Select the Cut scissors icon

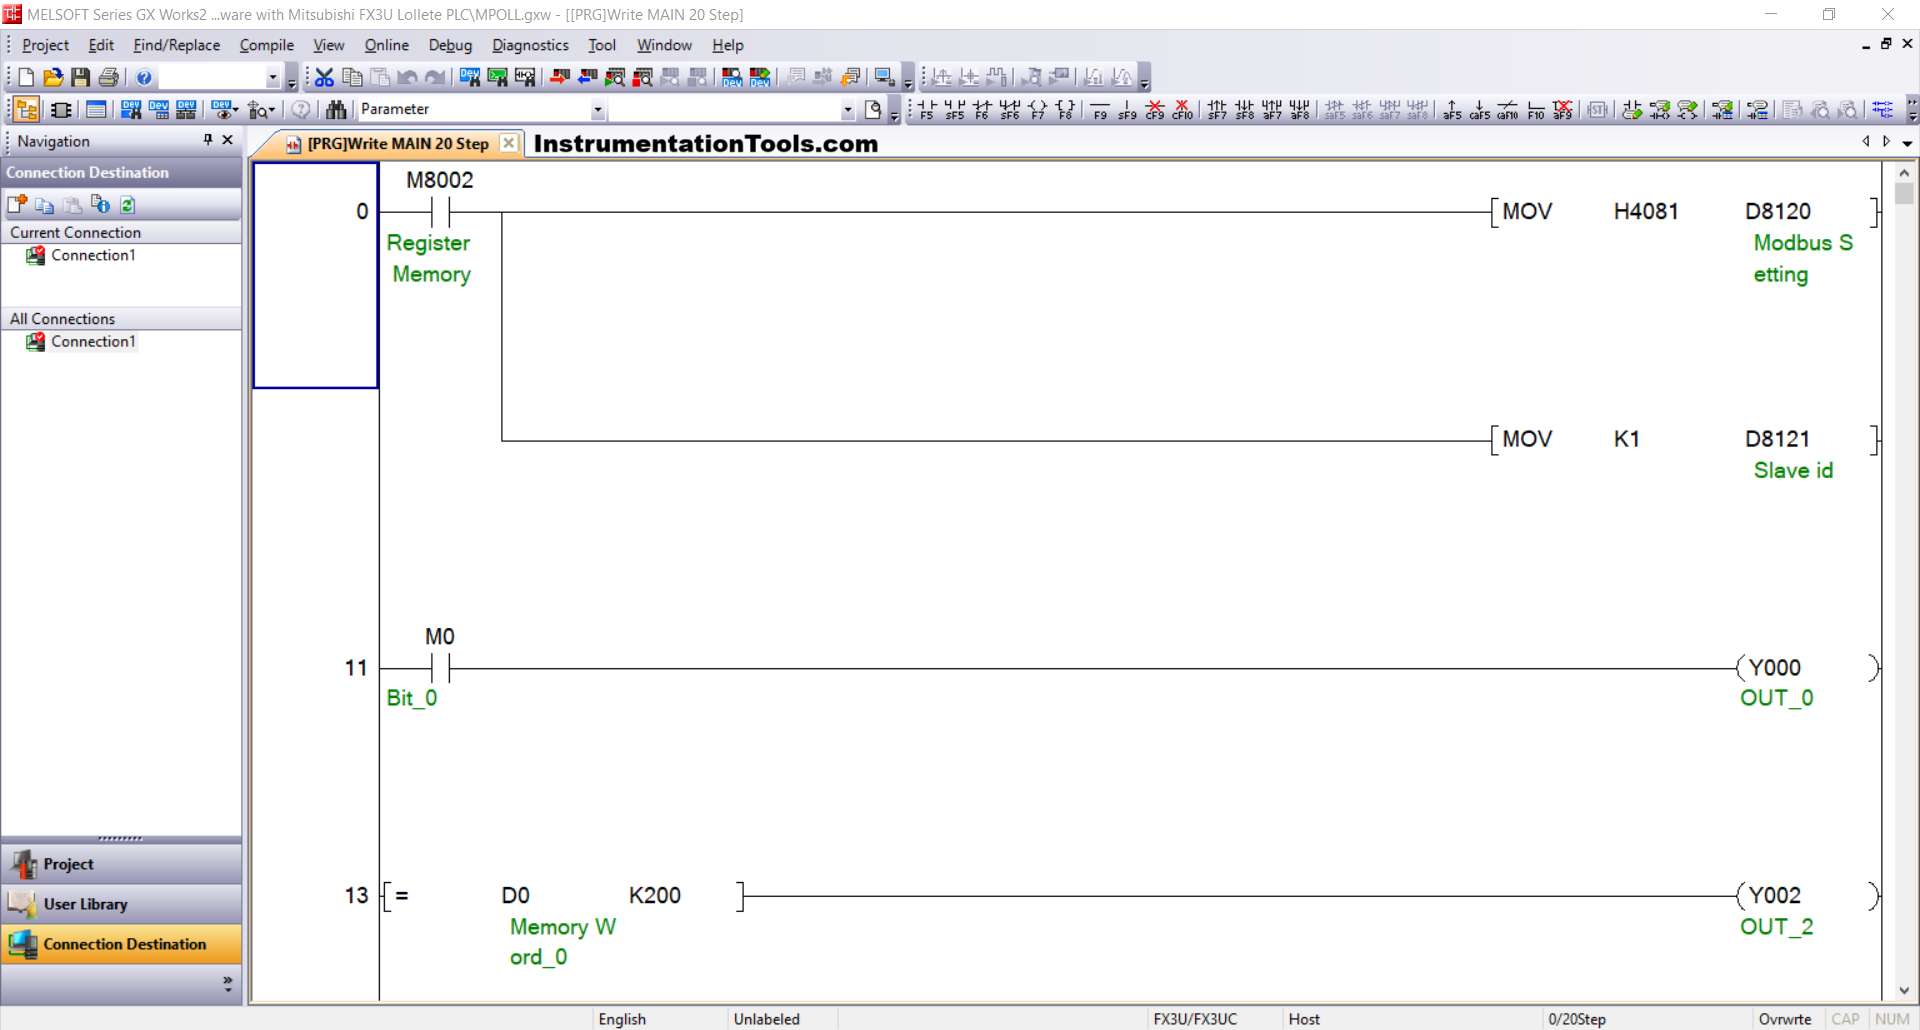click(324, 77)
